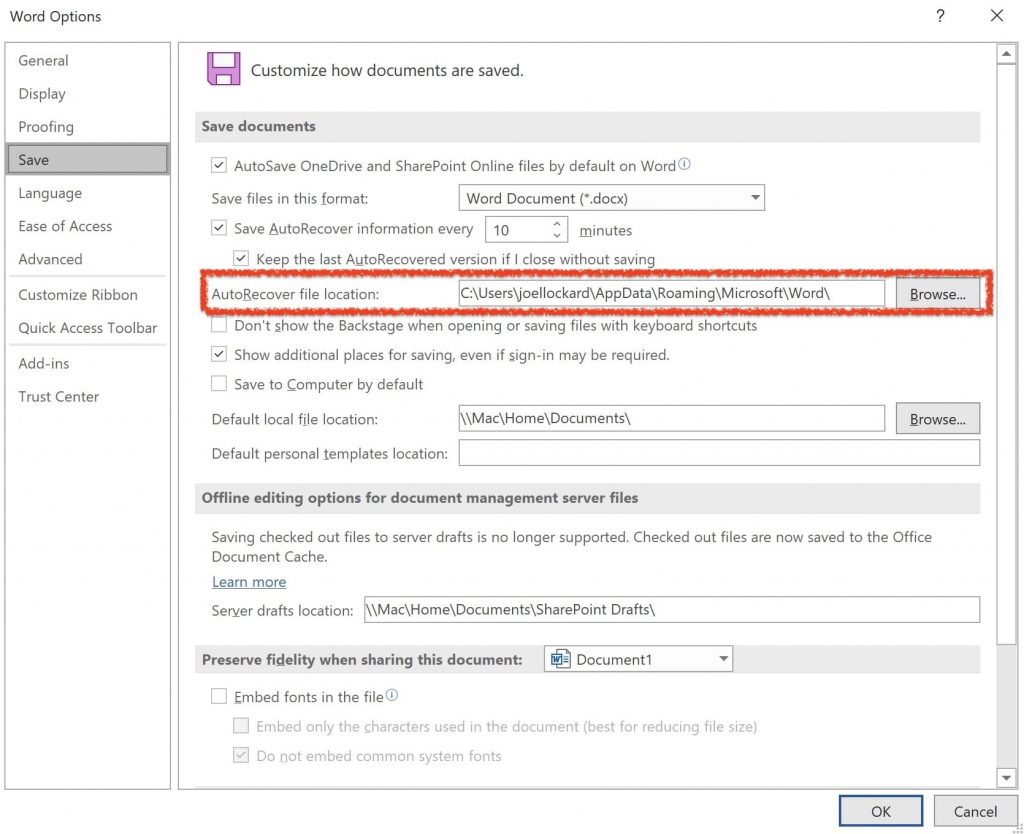This screenshot has width=1024, height=834.
Task: Open Customize Ribbon settings
Action: [x=78, y=294]
